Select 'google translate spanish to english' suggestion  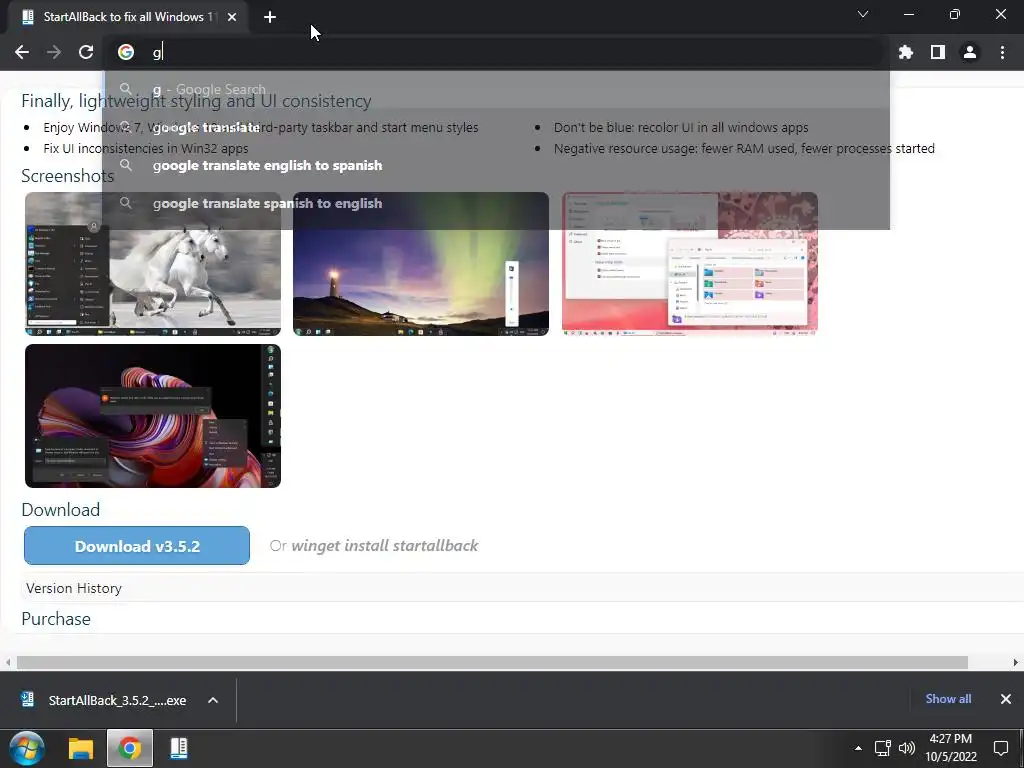[x=496, y=203]
